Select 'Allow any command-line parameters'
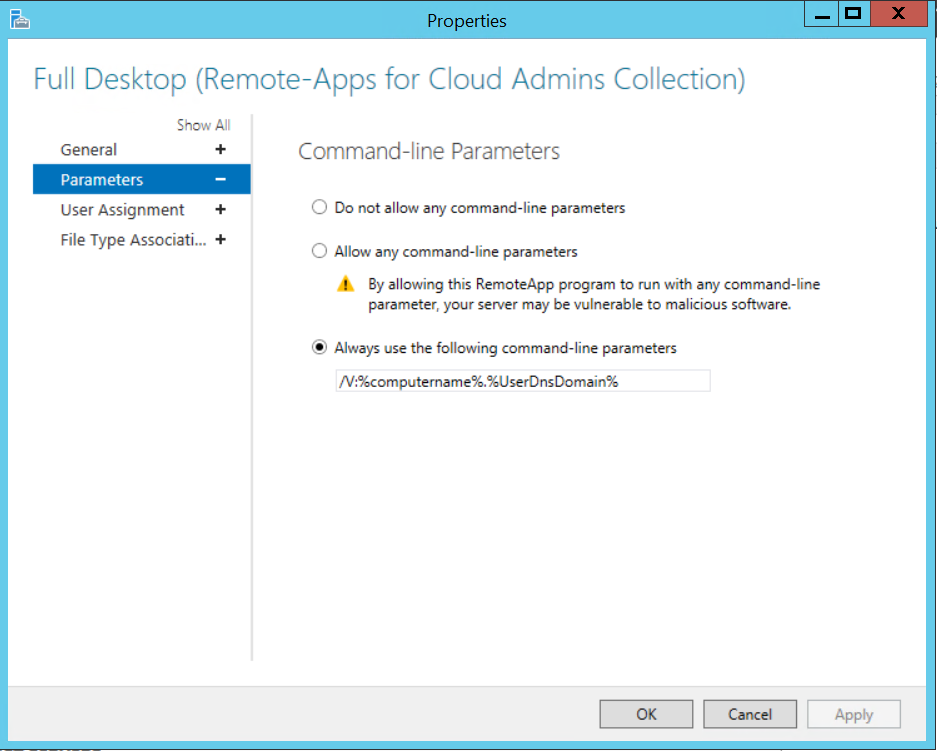This screenshot has height=751, width=937. [x=319, y=250]
